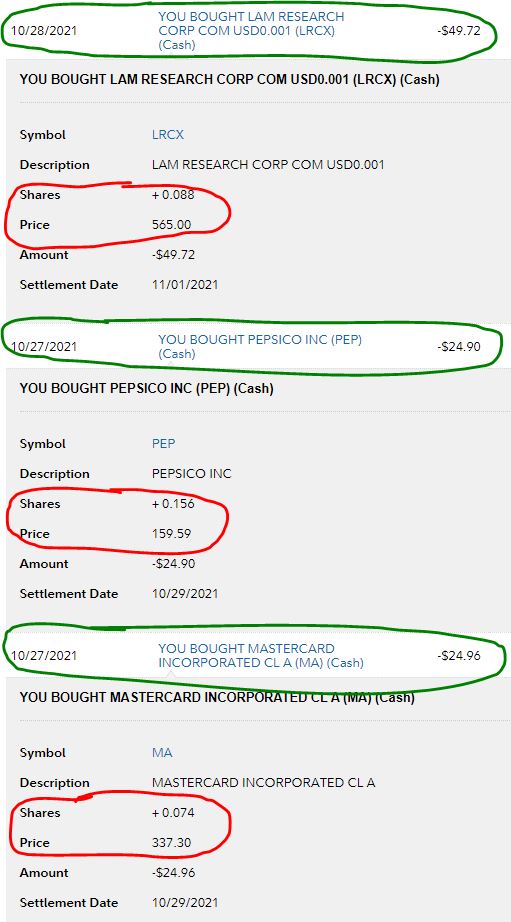
Task: Click YOU BOUGHT LAM RESEARCH CORP link
Action: pos(251,31)
